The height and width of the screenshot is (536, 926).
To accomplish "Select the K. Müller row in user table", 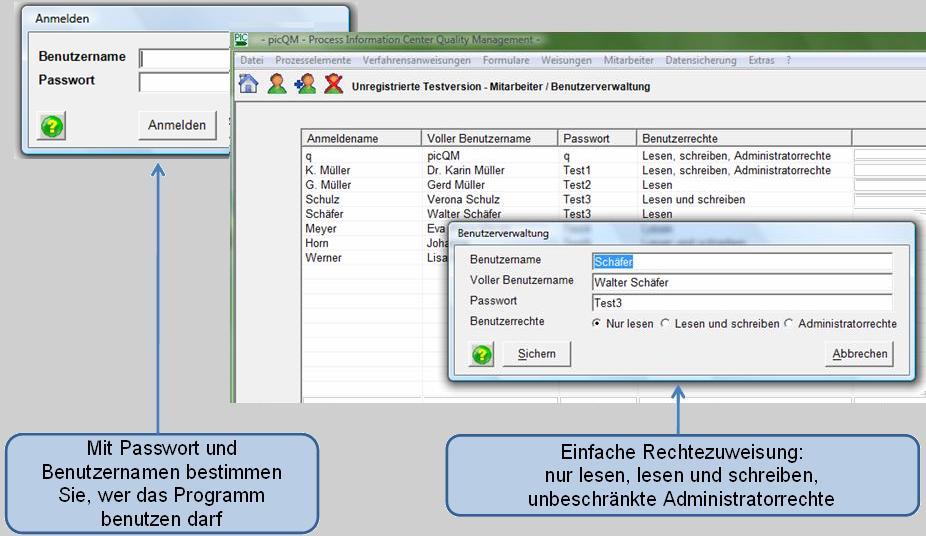I will tap(360, 171).
